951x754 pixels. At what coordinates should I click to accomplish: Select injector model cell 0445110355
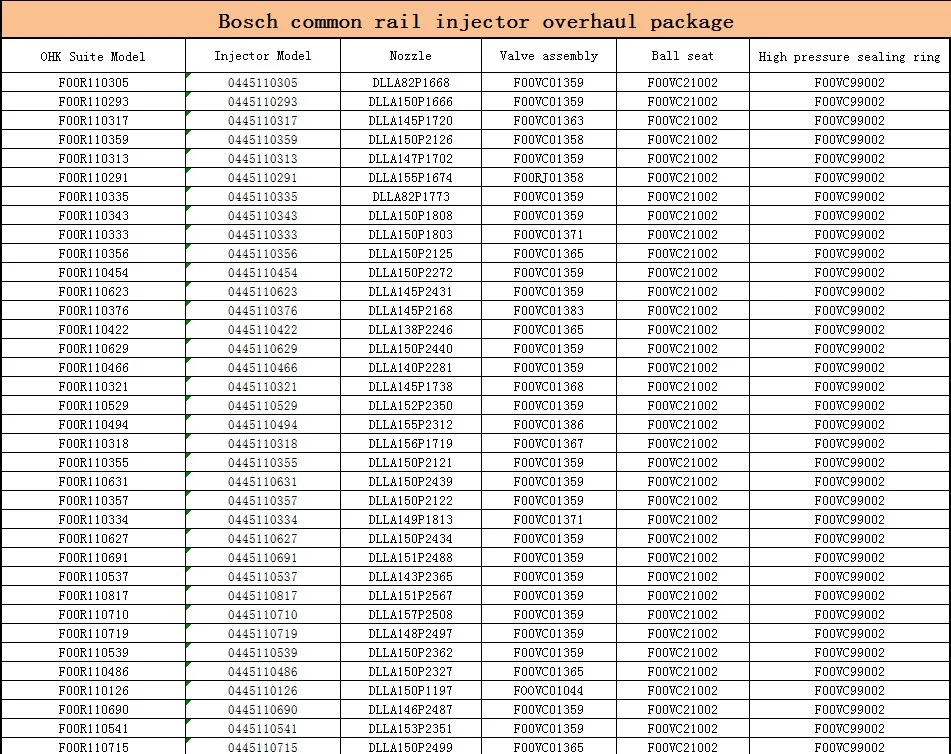(263, 463)
